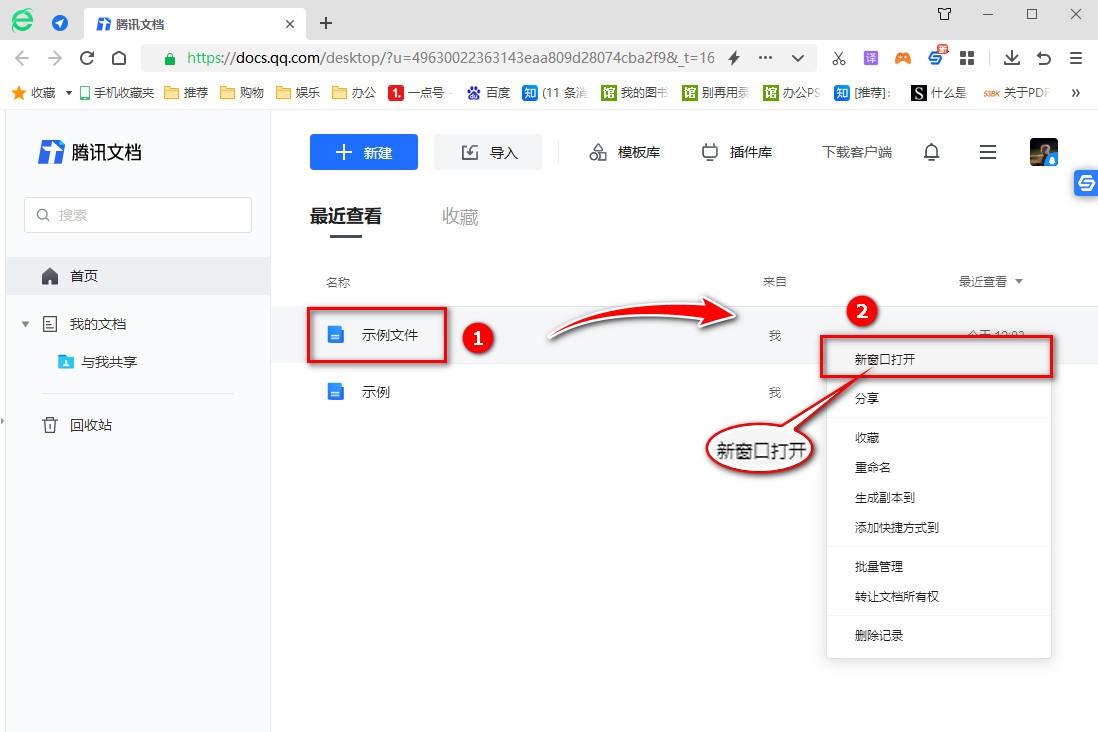Open the Tencent Docs hamburger menu
Viewport: 1098px width, 732px height.
point(987,151)
